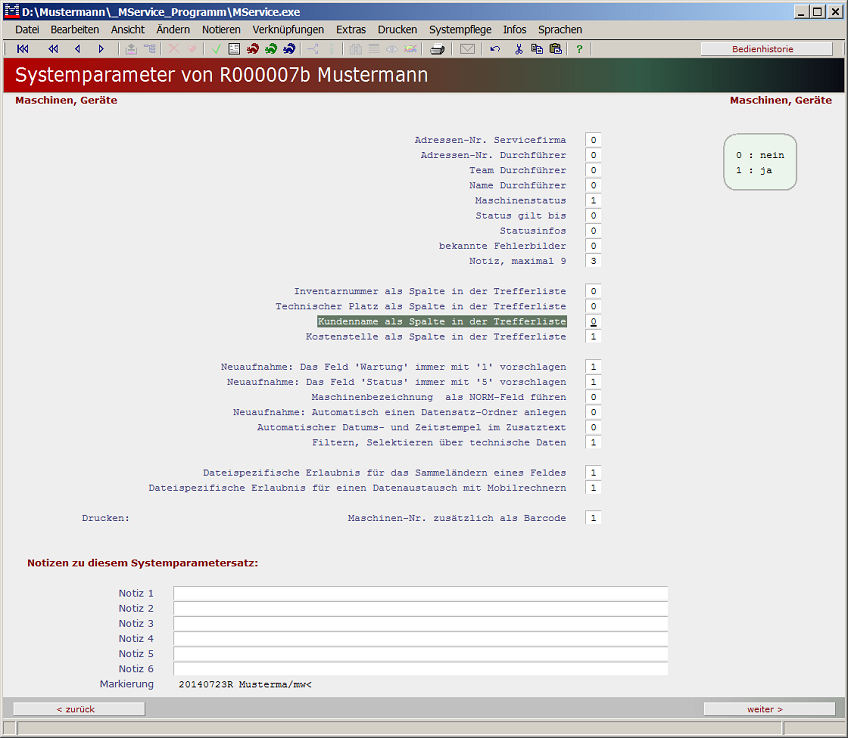Click the envelope email icon
Screen dimensions: 848x738
tap(466, 48)
